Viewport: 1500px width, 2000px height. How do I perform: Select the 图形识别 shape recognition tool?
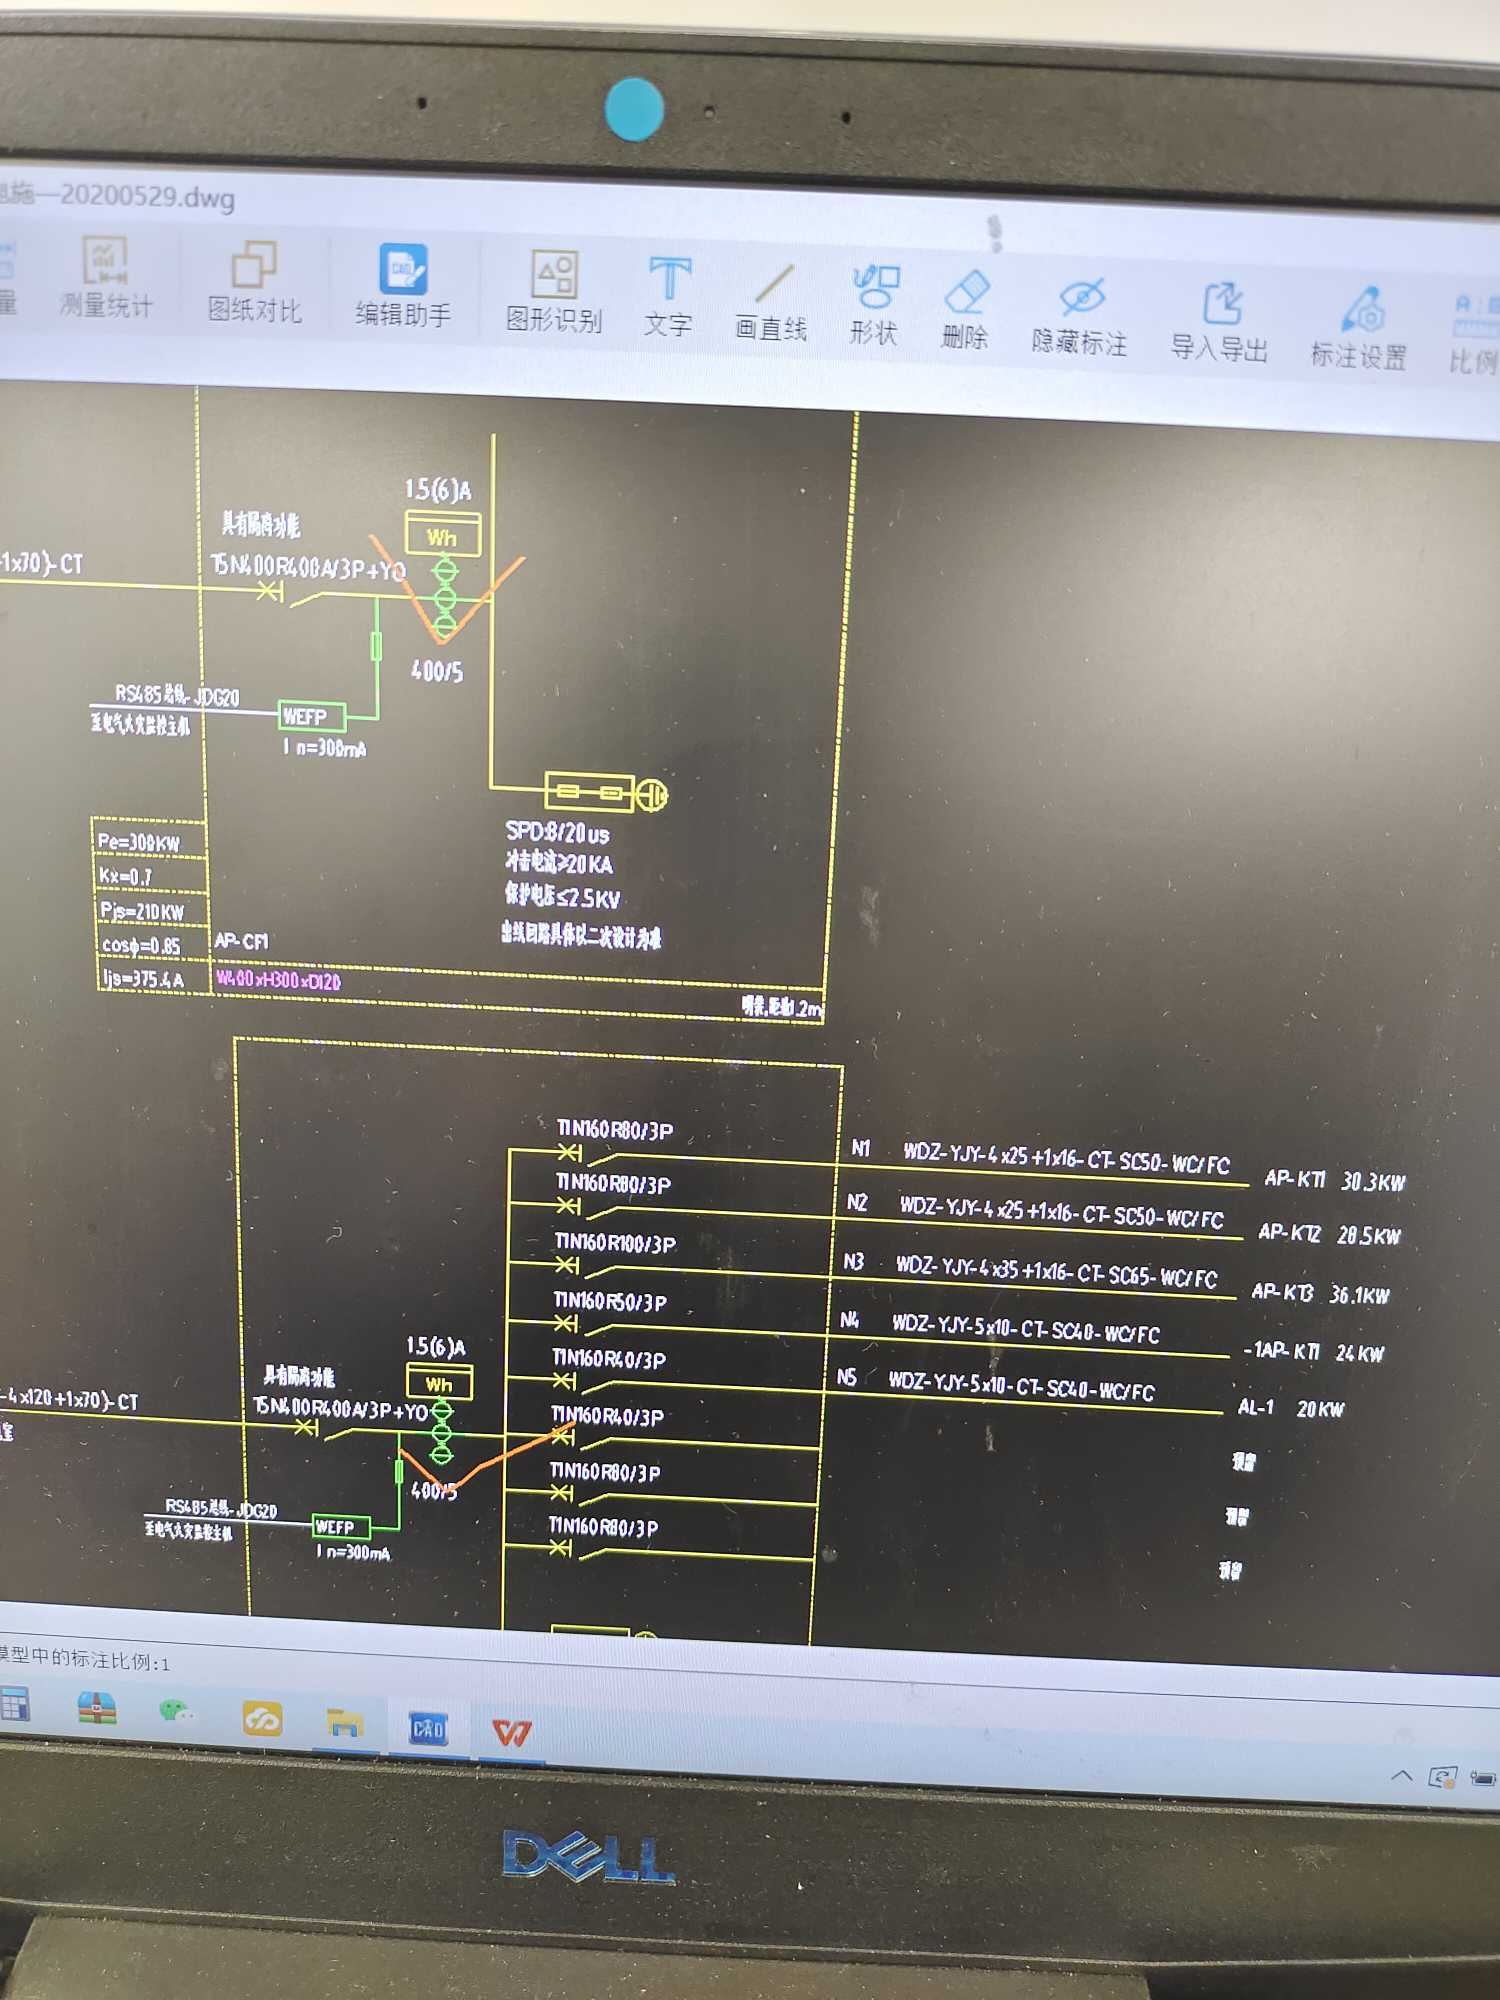pyautogui.click(x=554, y=291)
